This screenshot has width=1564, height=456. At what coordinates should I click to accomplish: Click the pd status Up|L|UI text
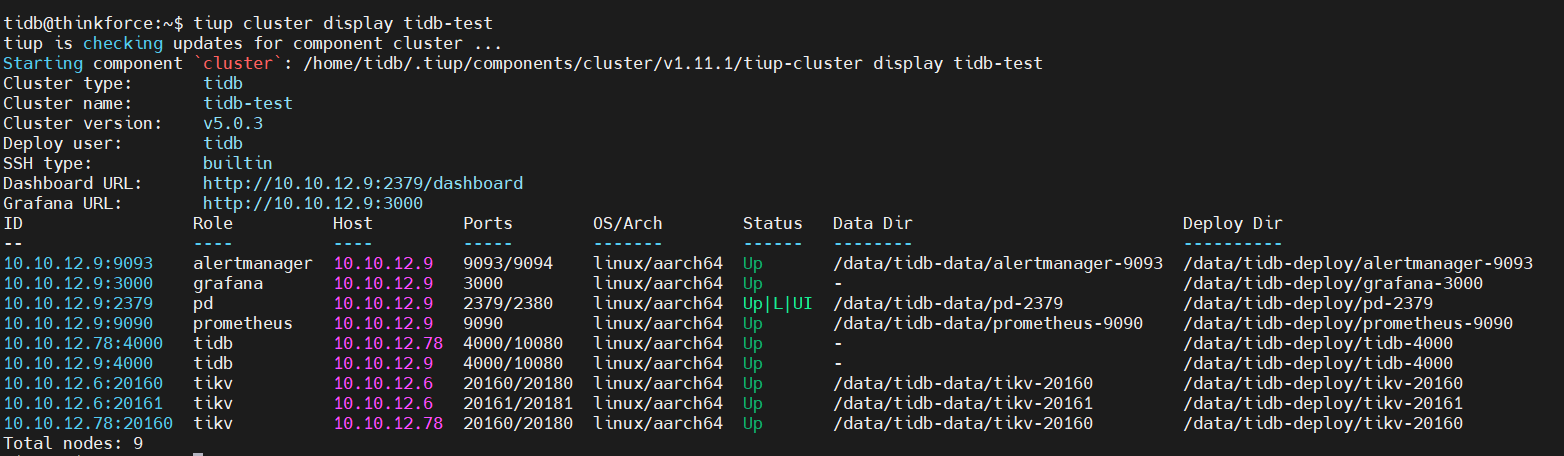point(777,304)
